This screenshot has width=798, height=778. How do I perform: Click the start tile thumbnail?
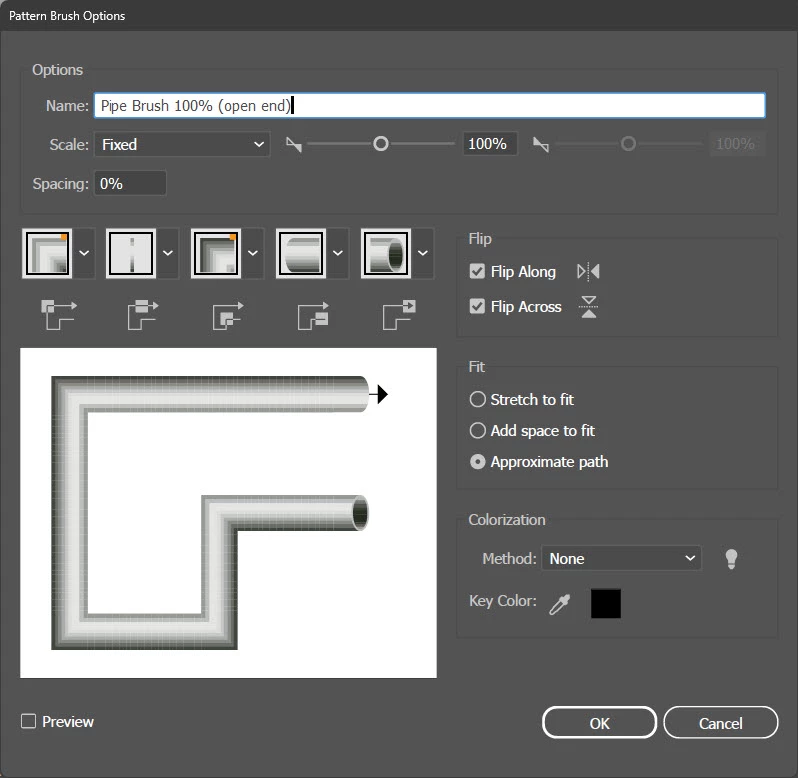click(301, 253)
